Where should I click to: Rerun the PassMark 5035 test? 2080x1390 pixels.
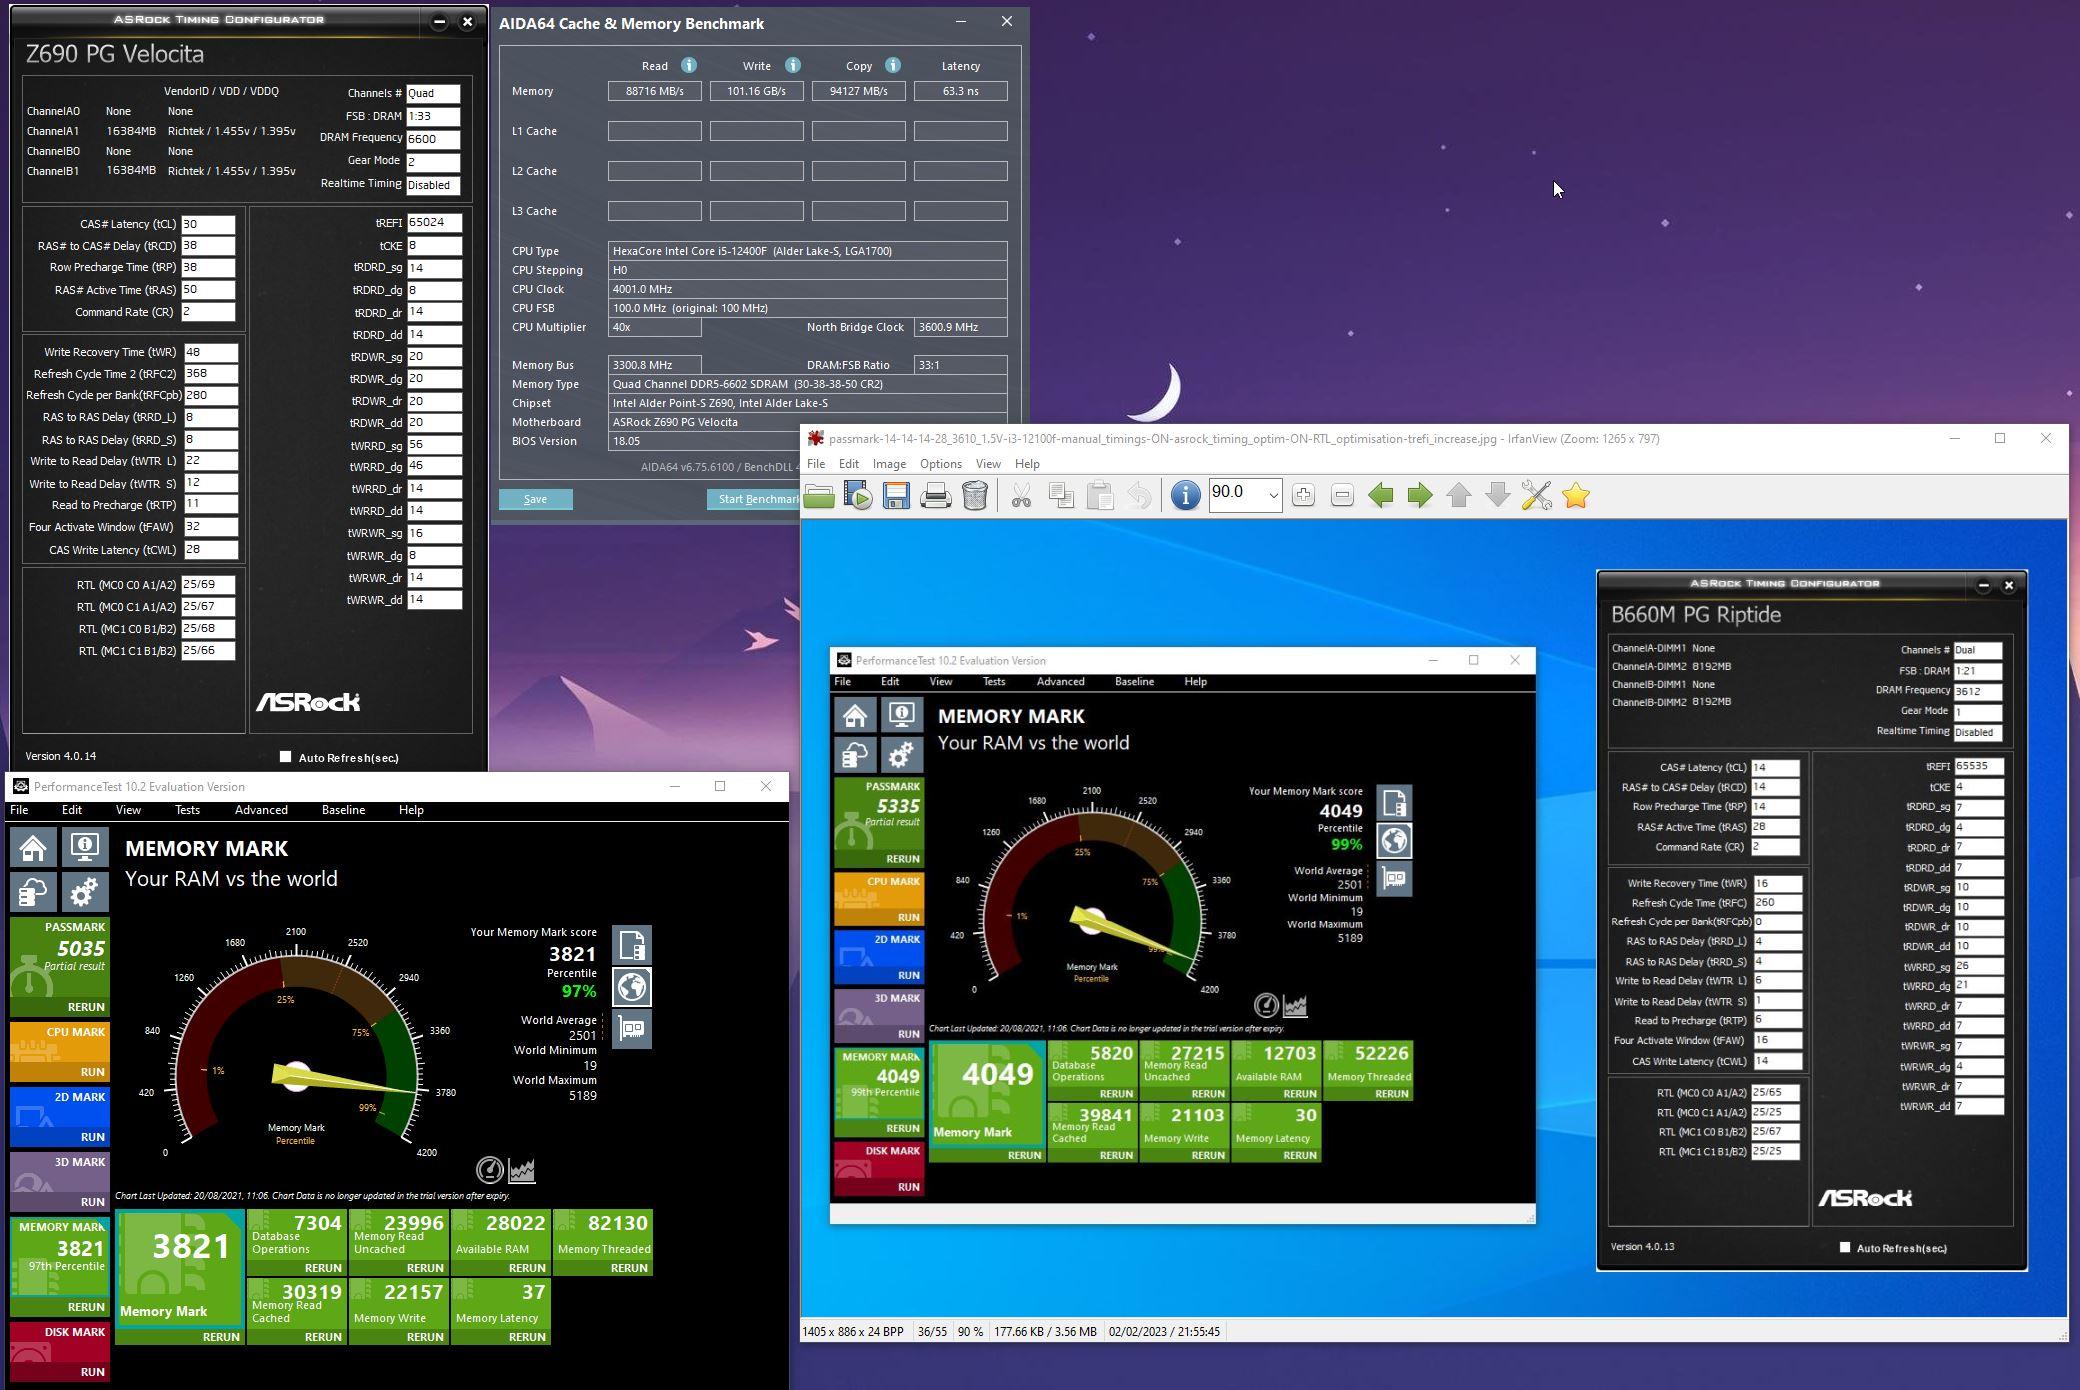86,1007
